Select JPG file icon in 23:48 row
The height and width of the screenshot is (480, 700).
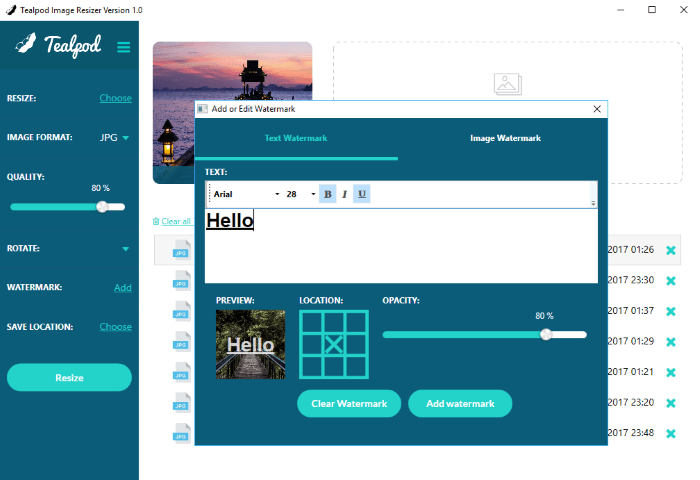tap(182, 433)
